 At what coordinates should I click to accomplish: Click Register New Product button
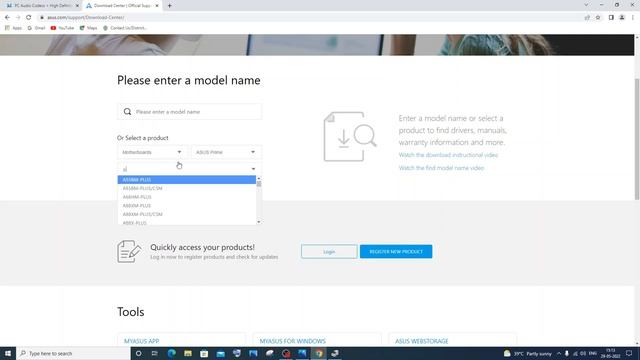(x=396, y=252)
